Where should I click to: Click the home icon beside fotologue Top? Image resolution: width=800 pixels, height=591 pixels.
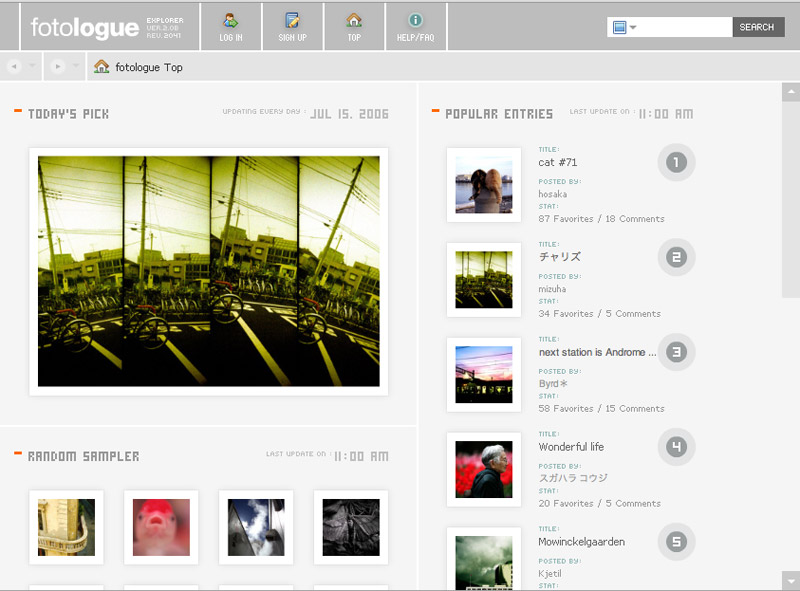(102, 66)
